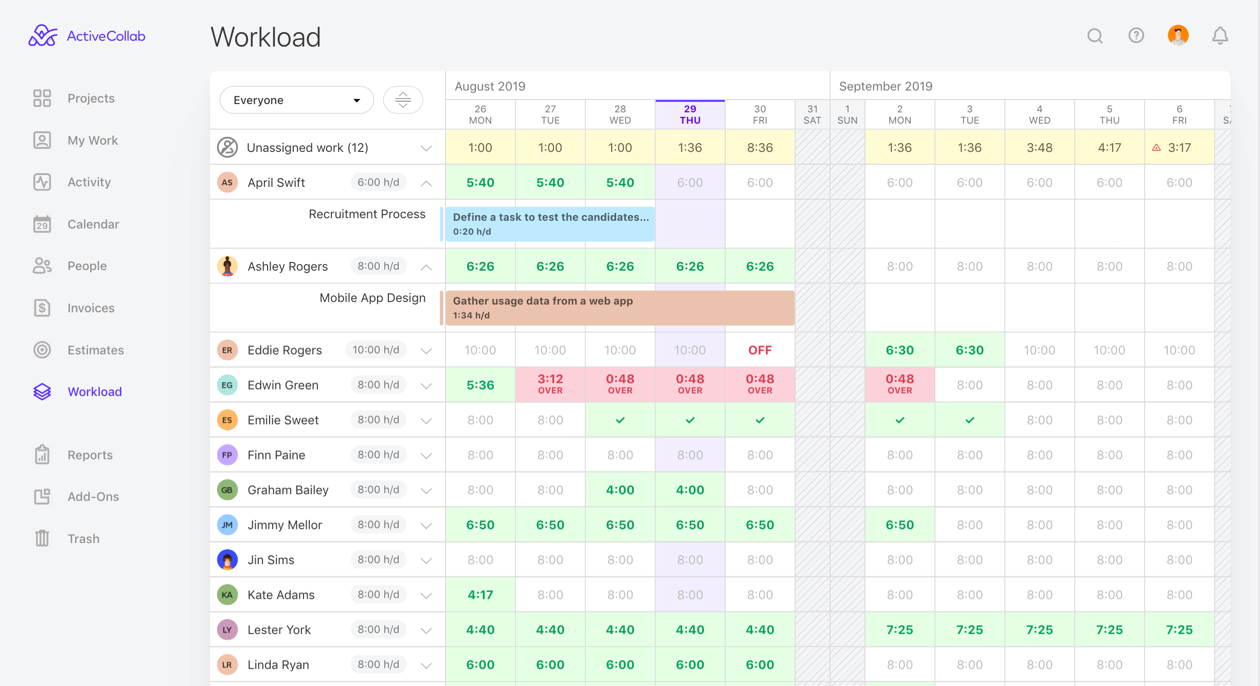This screenshot has width=1260, height=686.
Task: Open the Everyone filter dropdown
Action: tap(296, 100)
